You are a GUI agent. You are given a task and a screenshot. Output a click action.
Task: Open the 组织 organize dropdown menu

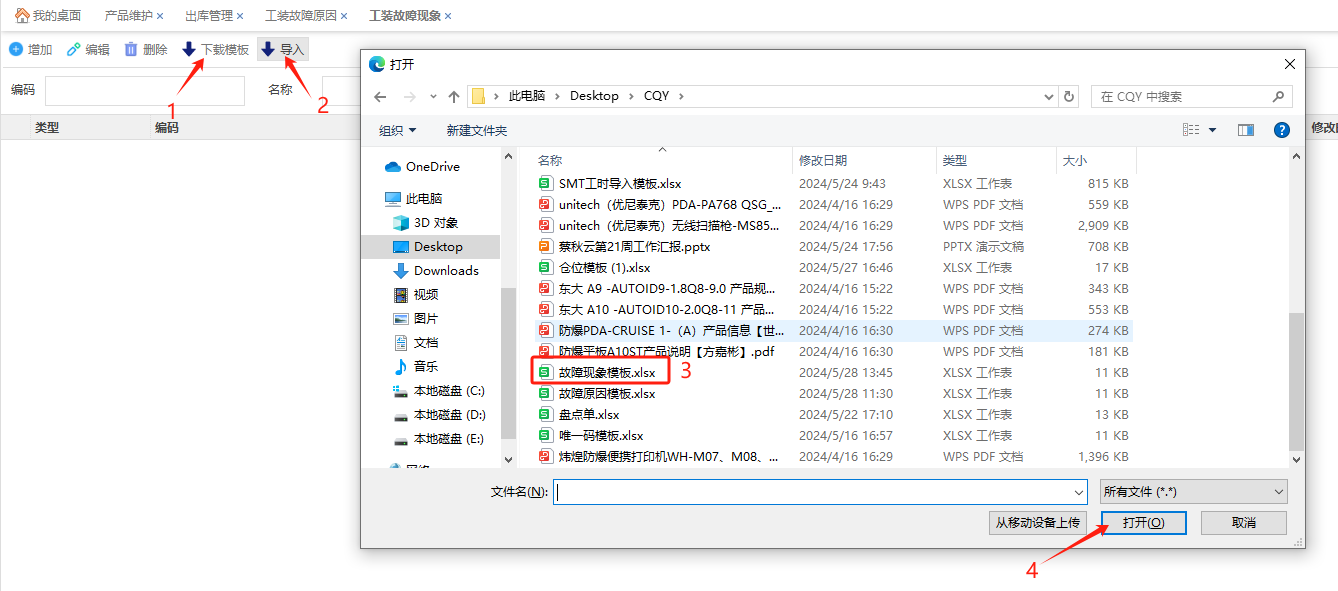pyautogui.click(x=397, y=131)
